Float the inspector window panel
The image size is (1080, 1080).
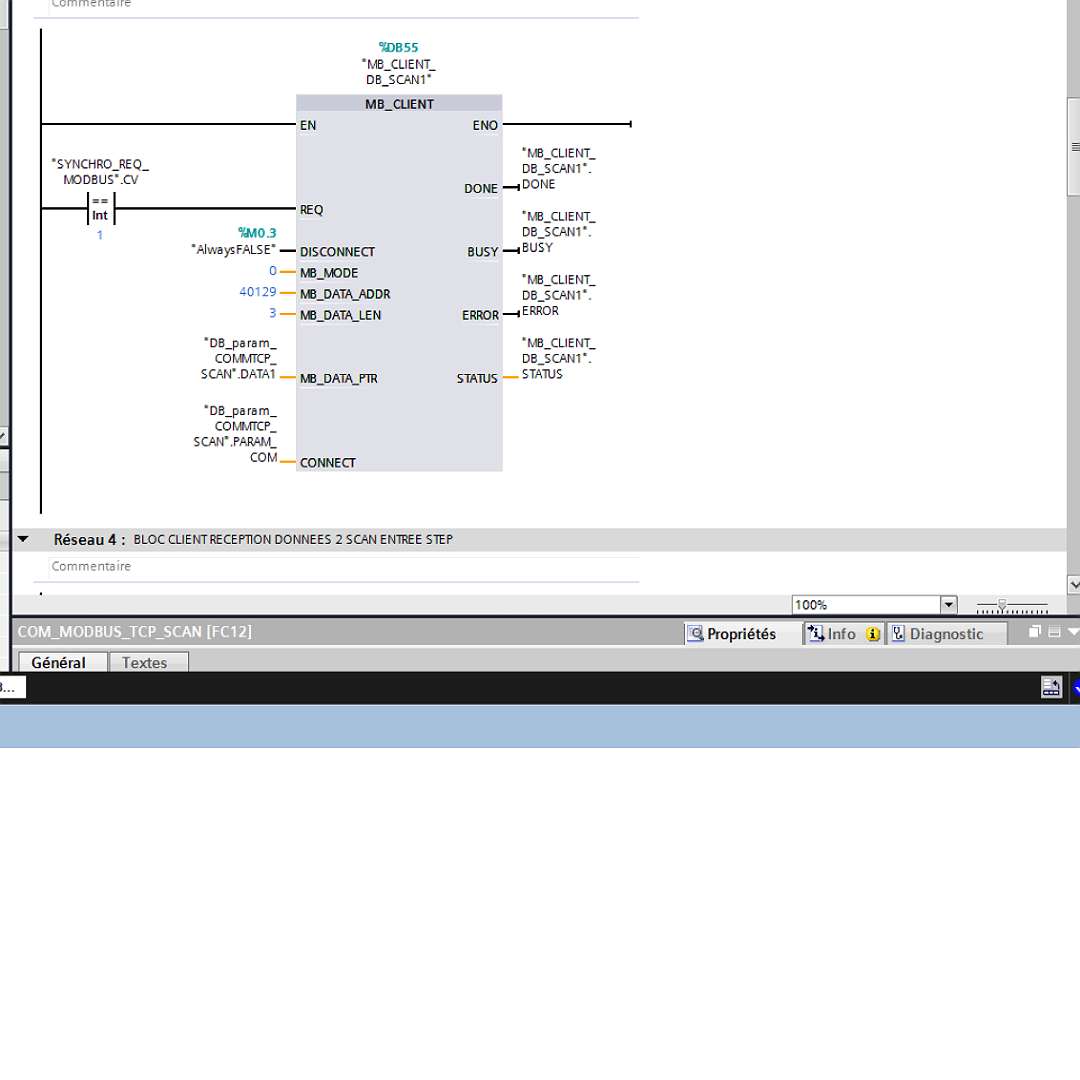(x=1036, y=632)
